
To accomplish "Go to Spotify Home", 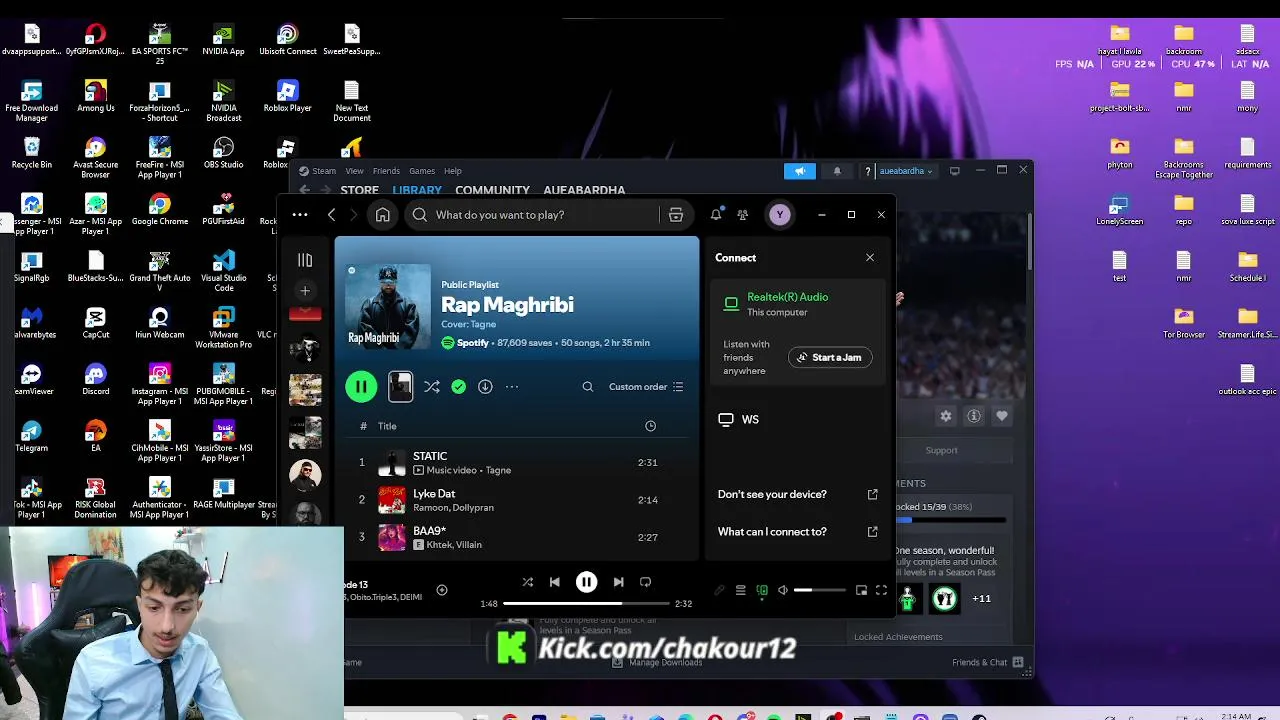I will (382, 215).
